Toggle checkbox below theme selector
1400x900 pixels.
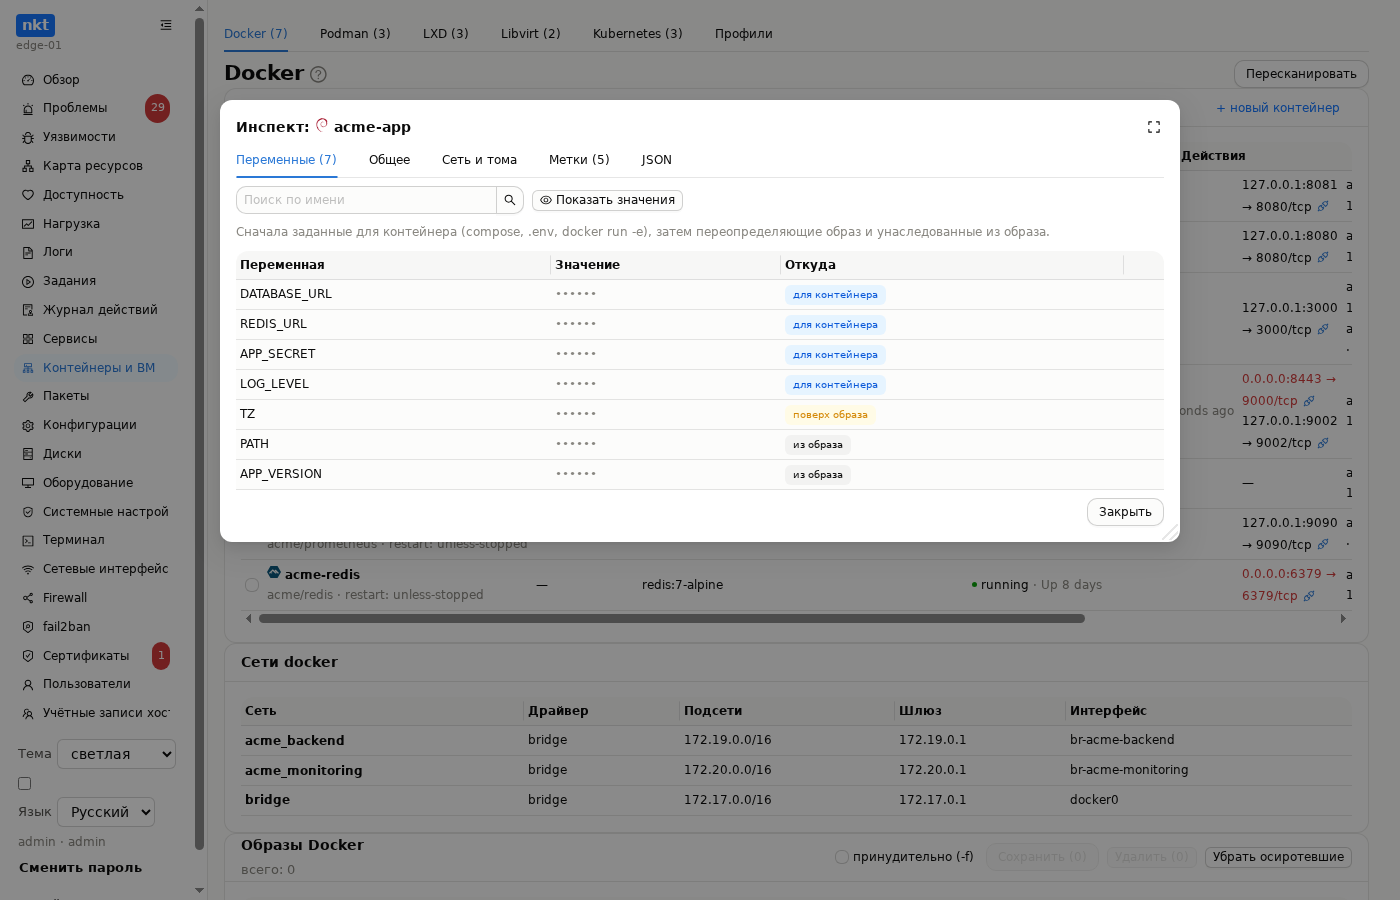click(25, 784)
